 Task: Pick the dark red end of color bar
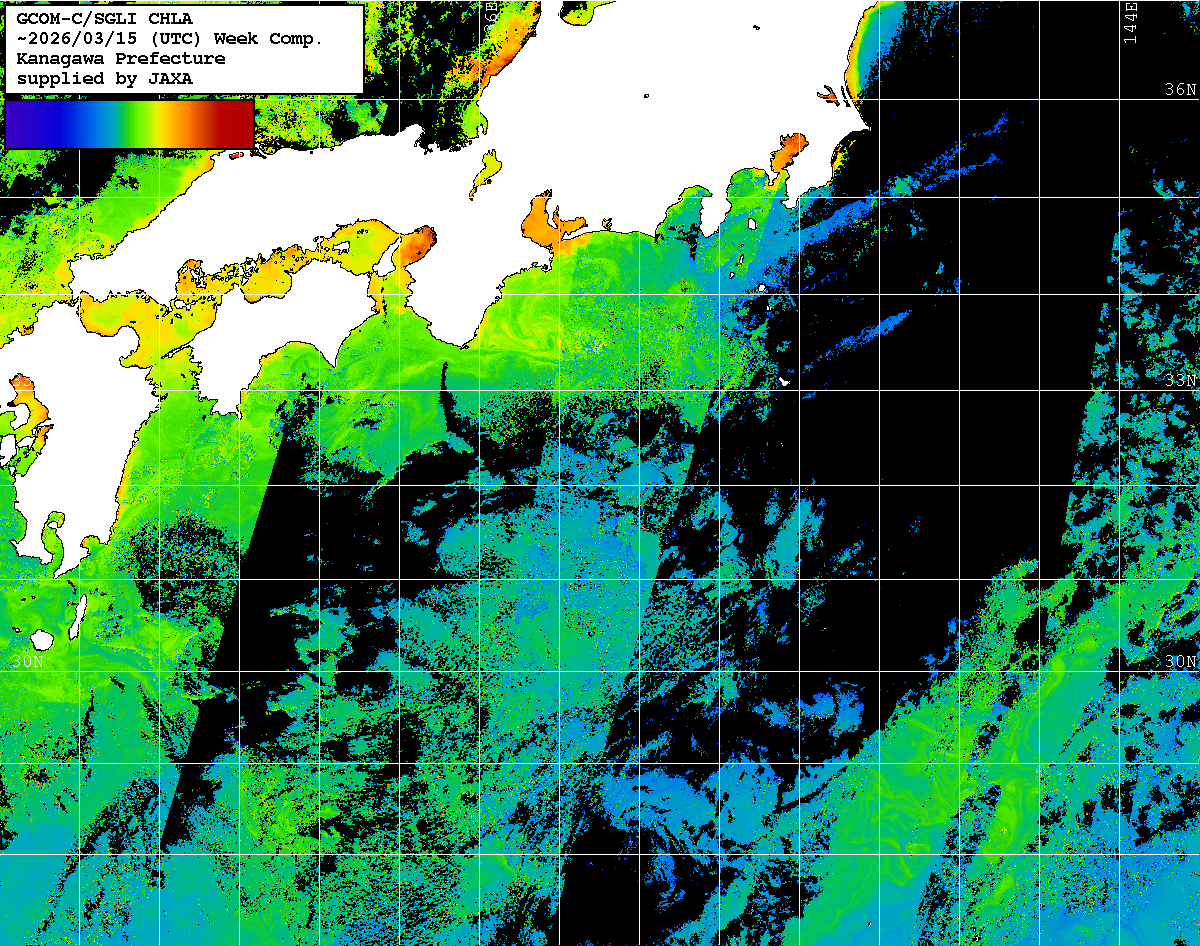coord(238,124)
